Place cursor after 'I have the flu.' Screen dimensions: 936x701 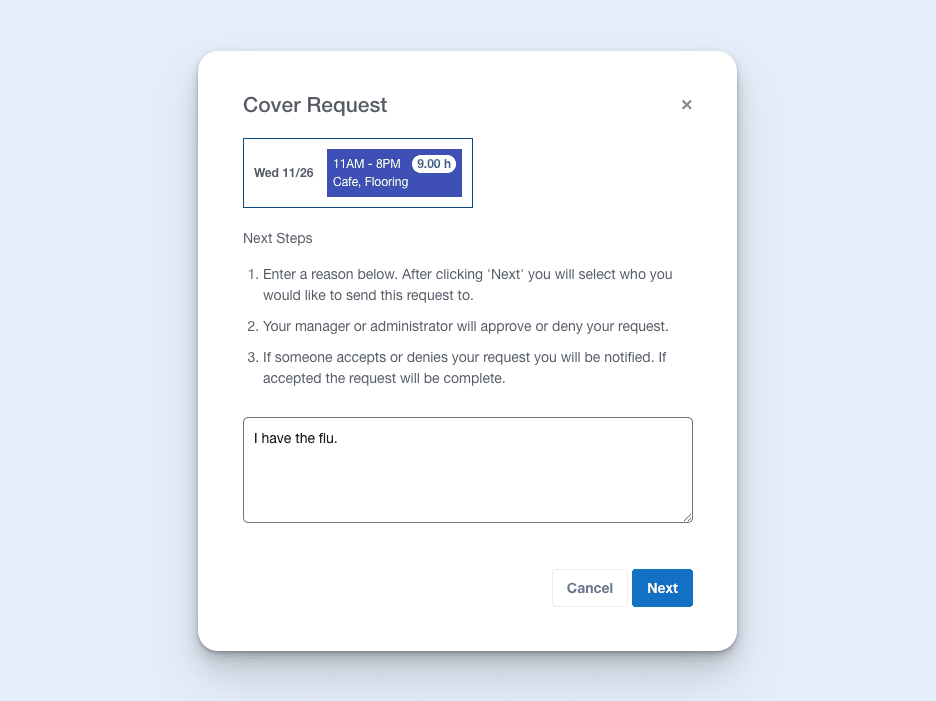[x=341, y=437]
